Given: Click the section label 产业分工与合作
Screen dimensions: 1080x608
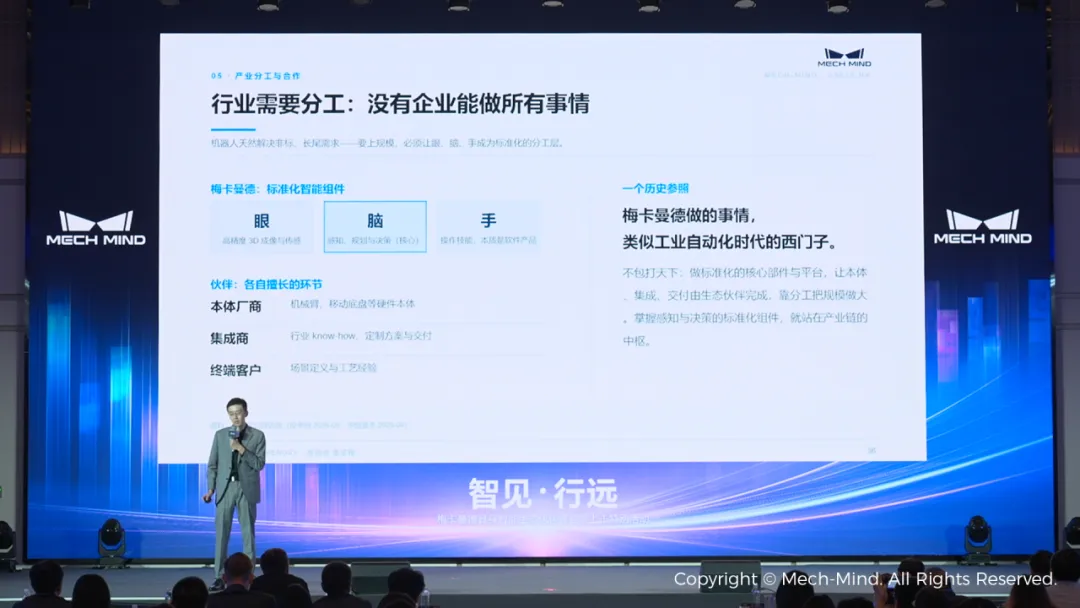Looking at the screenshot, I should pyautogui.click(x=267, y=76).
